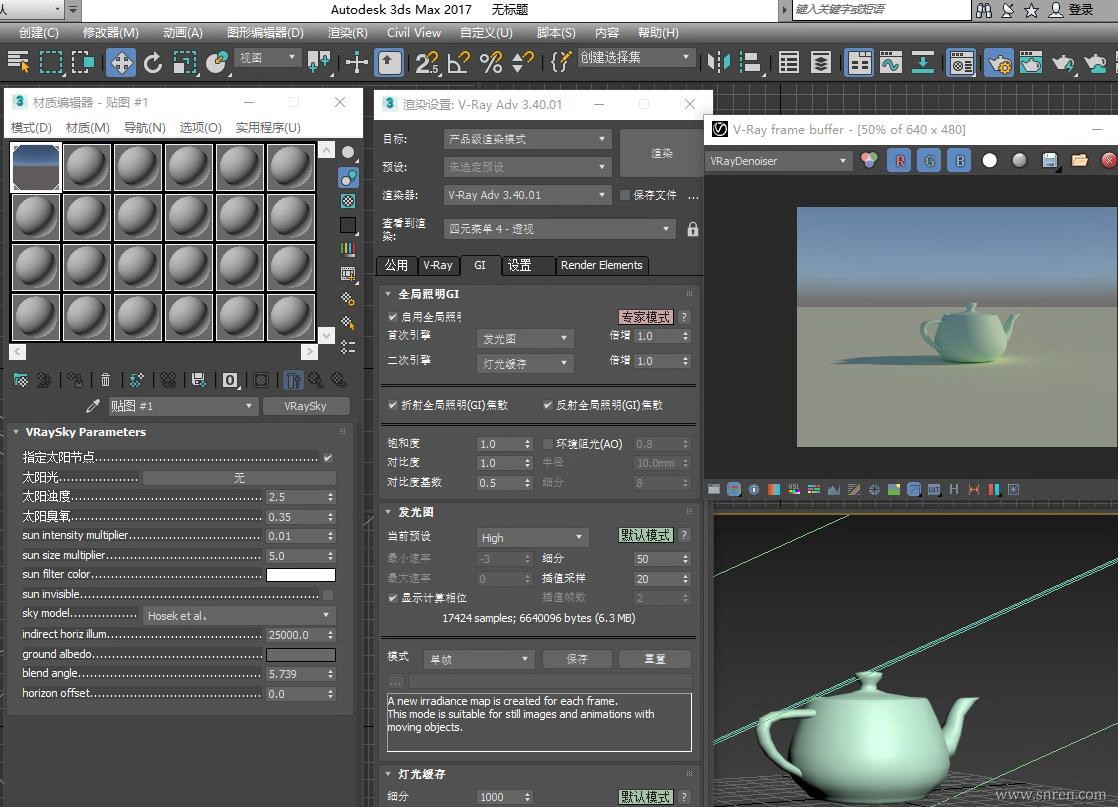Click the lock icon beside view dropdown
The width and height of the screenshot is (1118, 807).
tap(693, 229)
